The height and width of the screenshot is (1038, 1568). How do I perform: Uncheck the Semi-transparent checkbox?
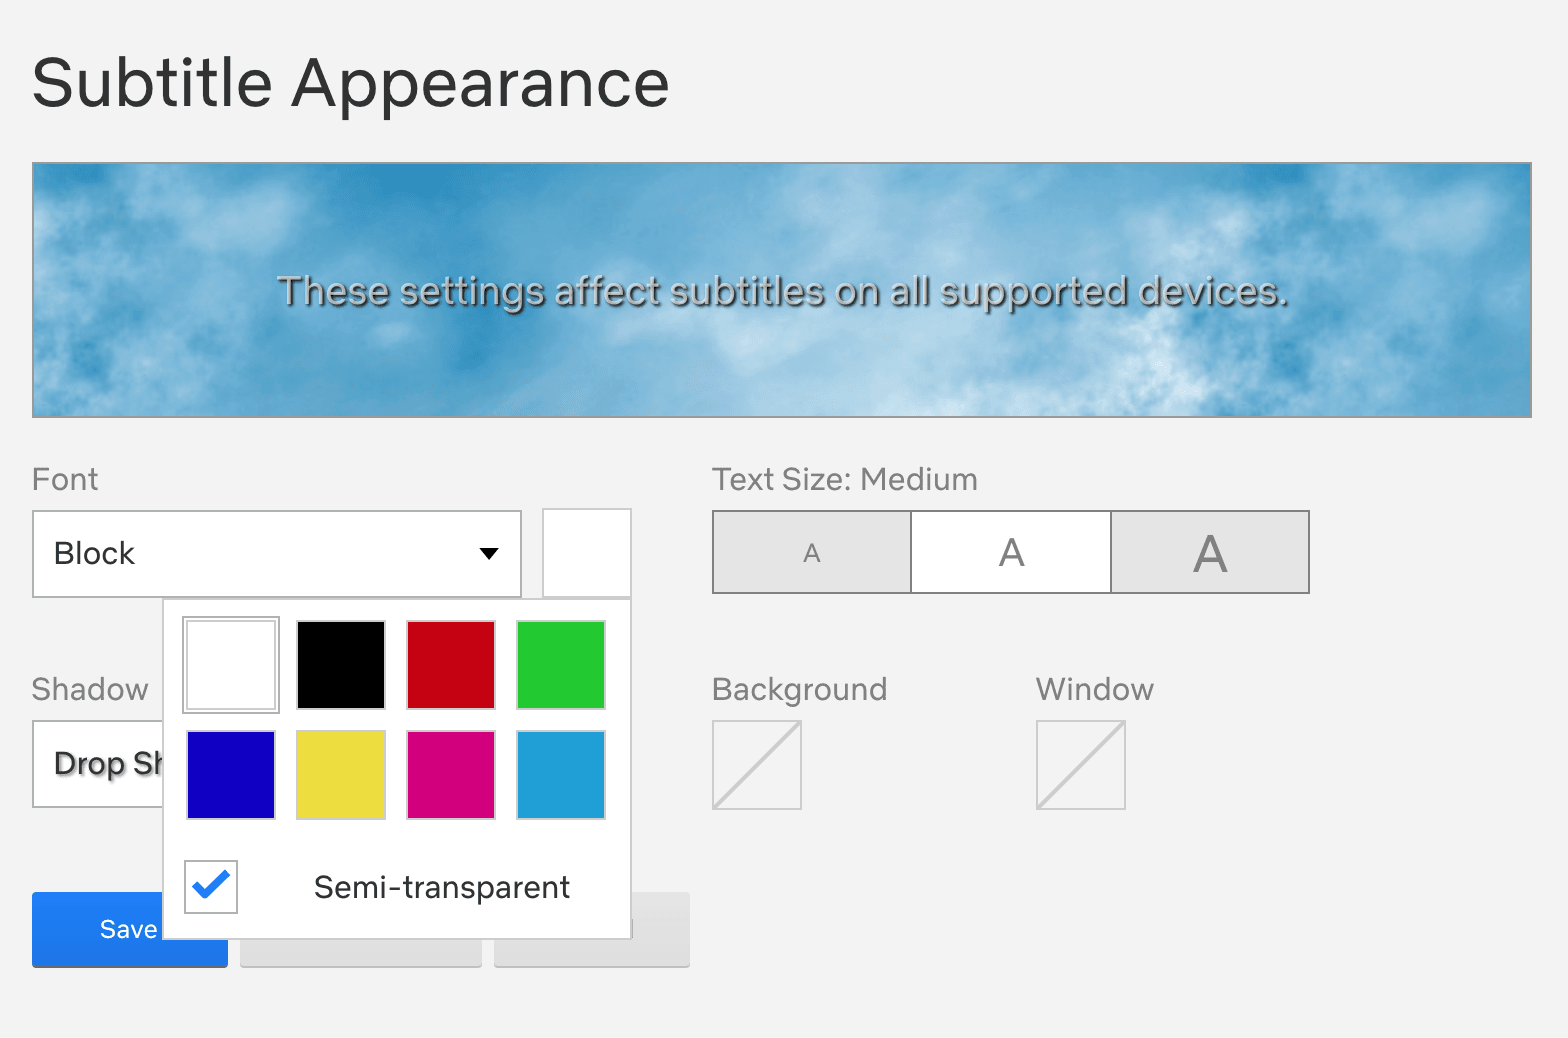click(211, 887)
